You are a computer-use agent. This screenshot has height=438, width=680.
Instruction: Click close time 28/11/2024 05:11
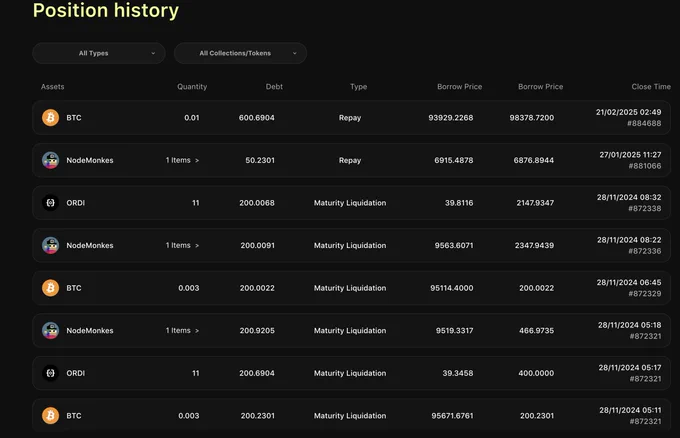tap(630, 410)
